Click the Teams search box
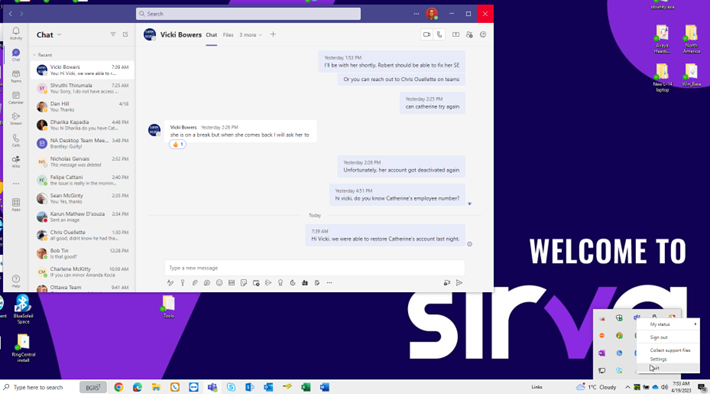This screenshot has width=710, height=394. click(248, 14)
